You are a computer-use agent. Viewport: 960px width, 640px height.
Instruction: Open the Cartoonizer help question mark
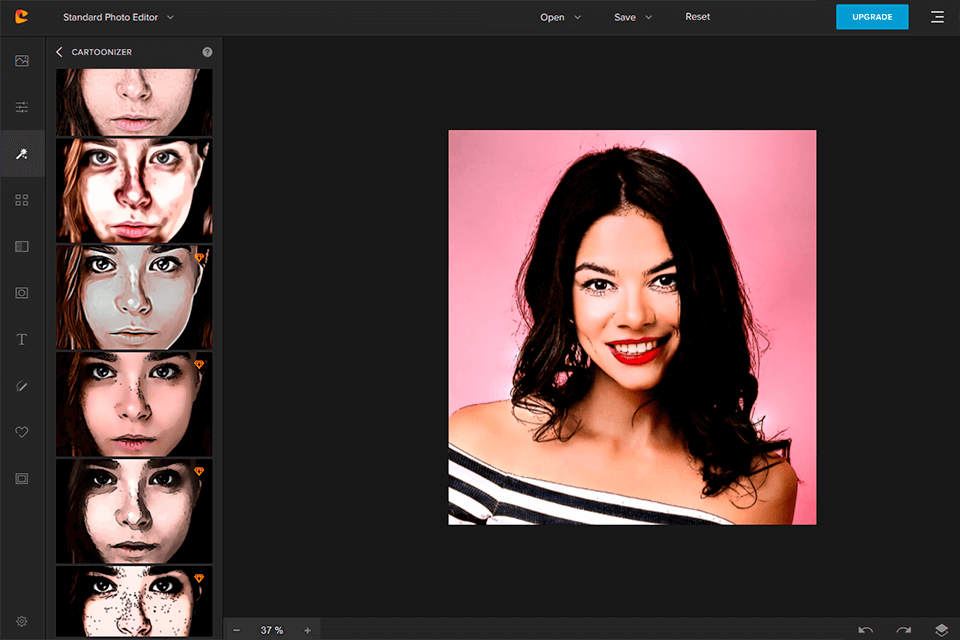tap(207, 52)
